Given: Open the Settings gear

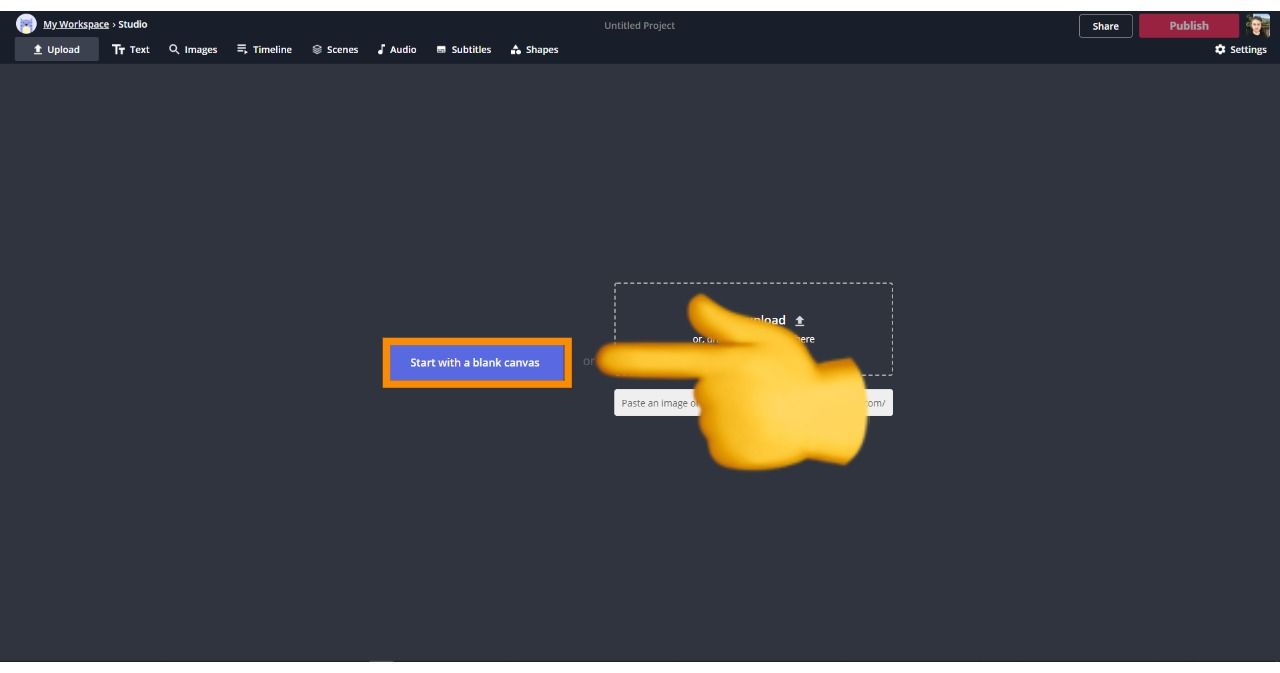Looking at the screenshot, I should tap(1240, 50).
